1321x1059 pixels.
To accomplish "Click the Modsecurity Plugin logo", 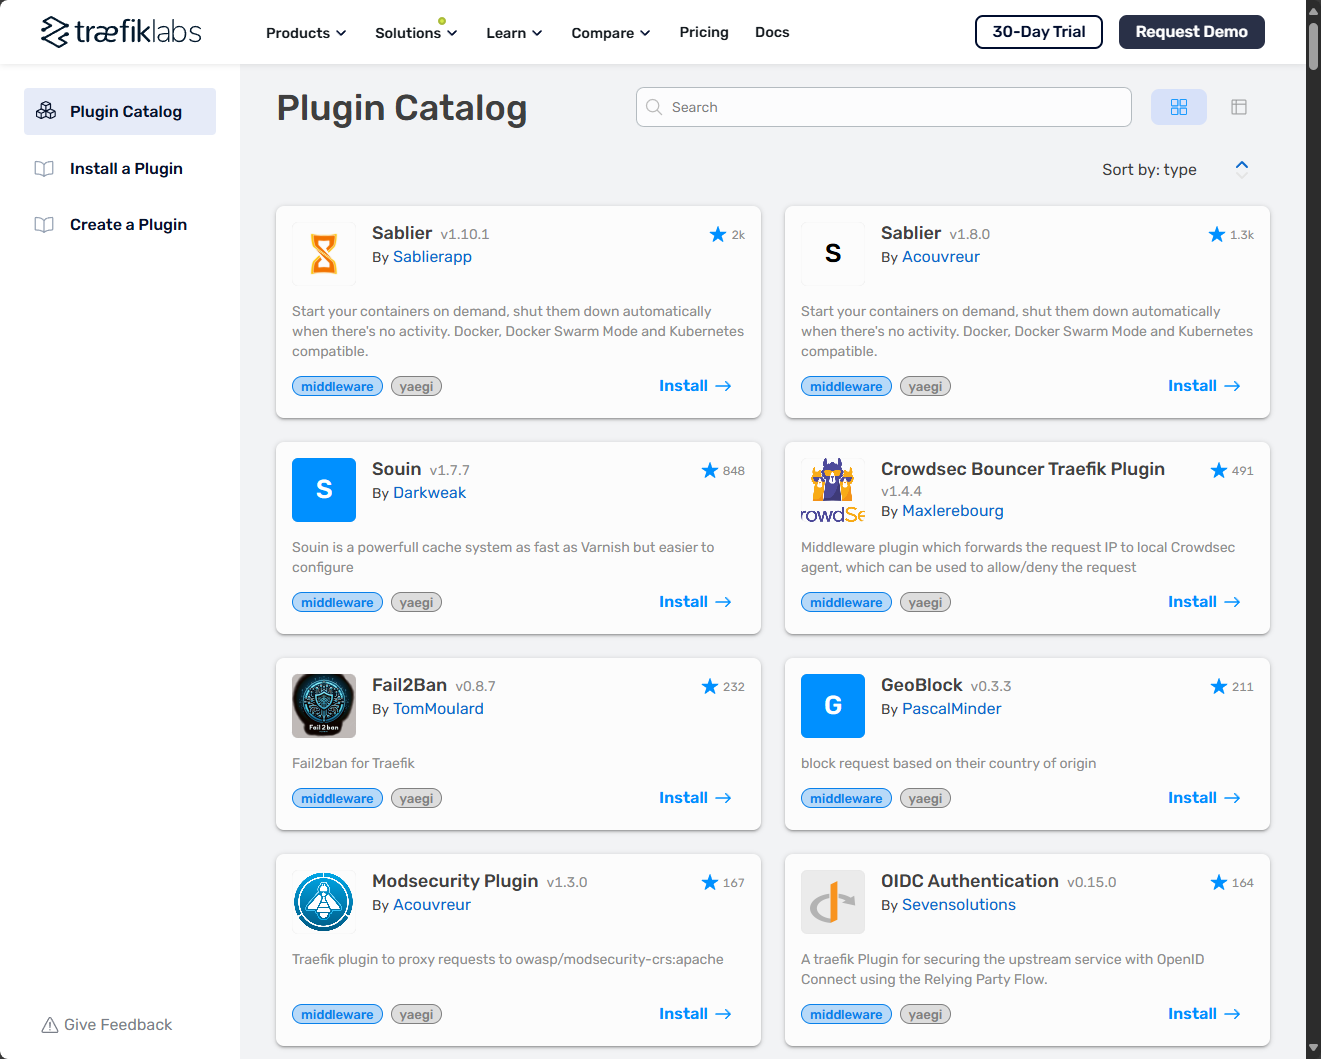I will (324, 902).
